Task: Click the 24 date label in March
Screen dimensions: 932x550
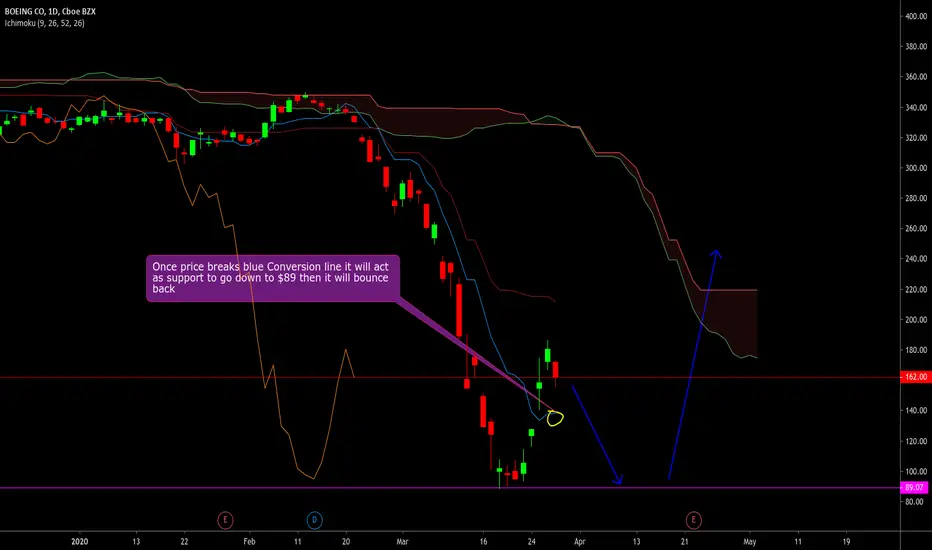Action: (x=531, y=542)
